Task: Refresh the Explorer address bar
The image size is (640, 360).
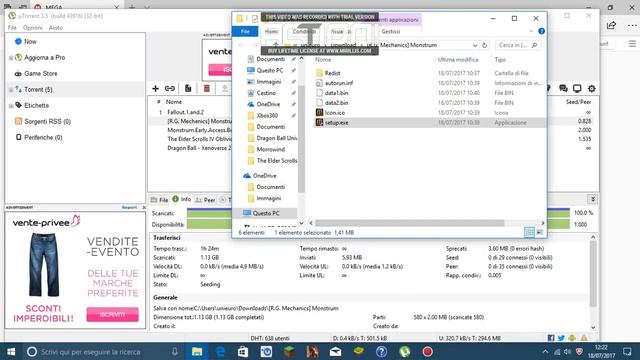Action: (484, 45)
